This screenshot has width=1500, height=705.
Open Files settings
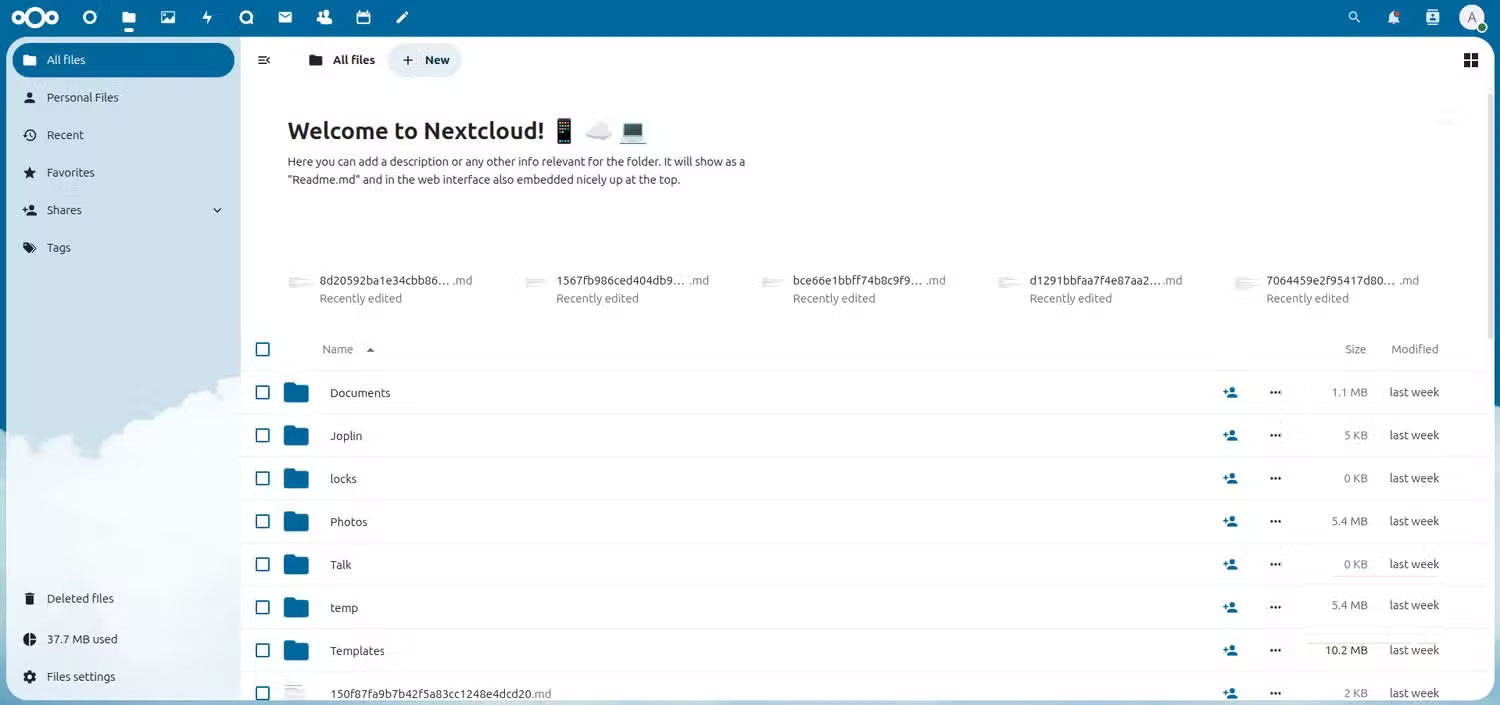(81, 676)
